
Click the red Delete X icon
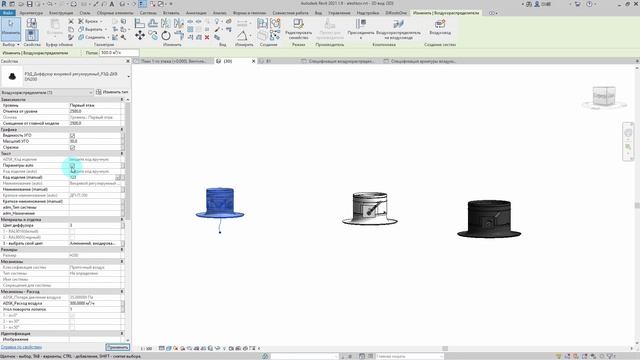(x=207, y=37)
